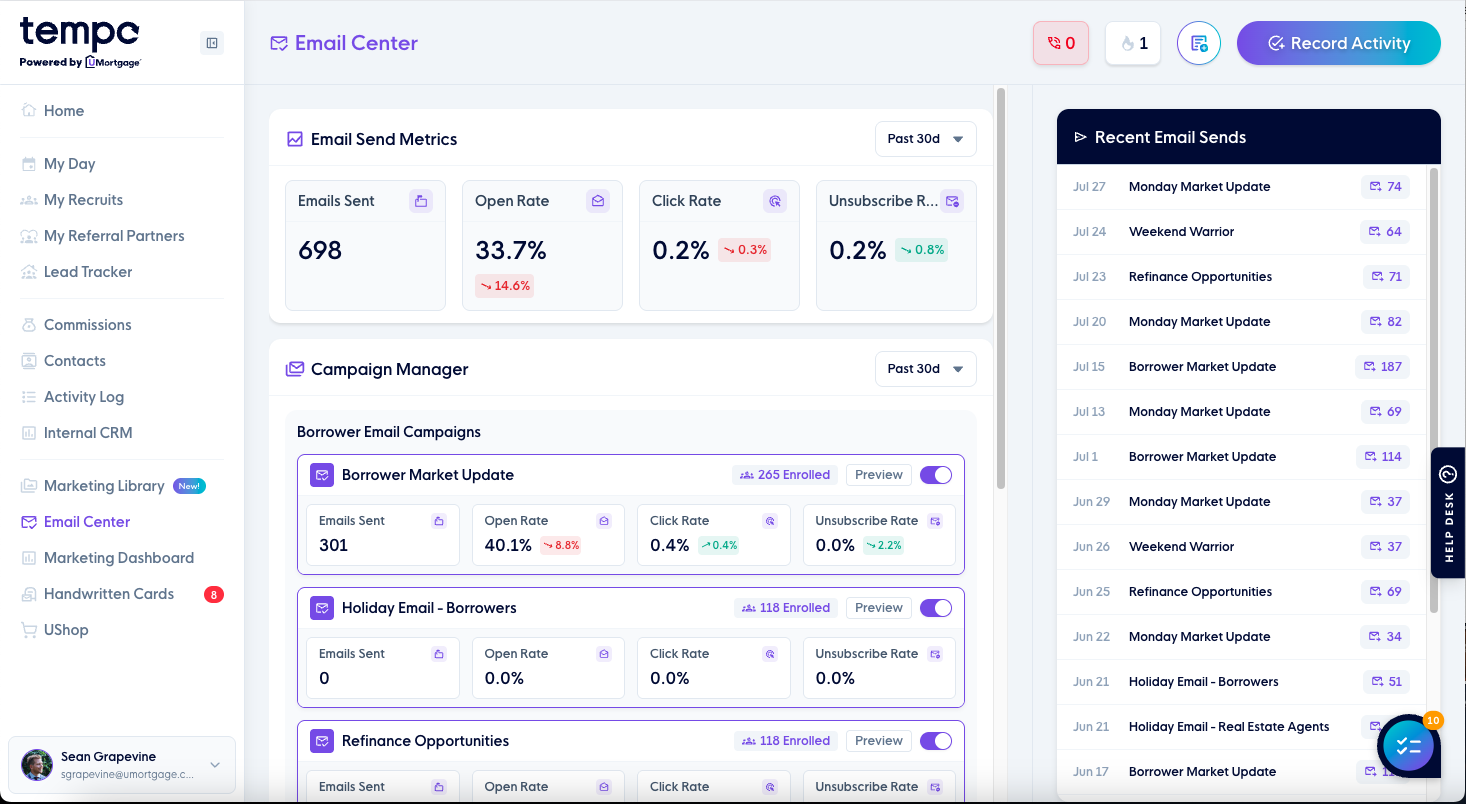
Task: Click the Holiday Email - Borrowers campaign icon
Action: [322, 608]
